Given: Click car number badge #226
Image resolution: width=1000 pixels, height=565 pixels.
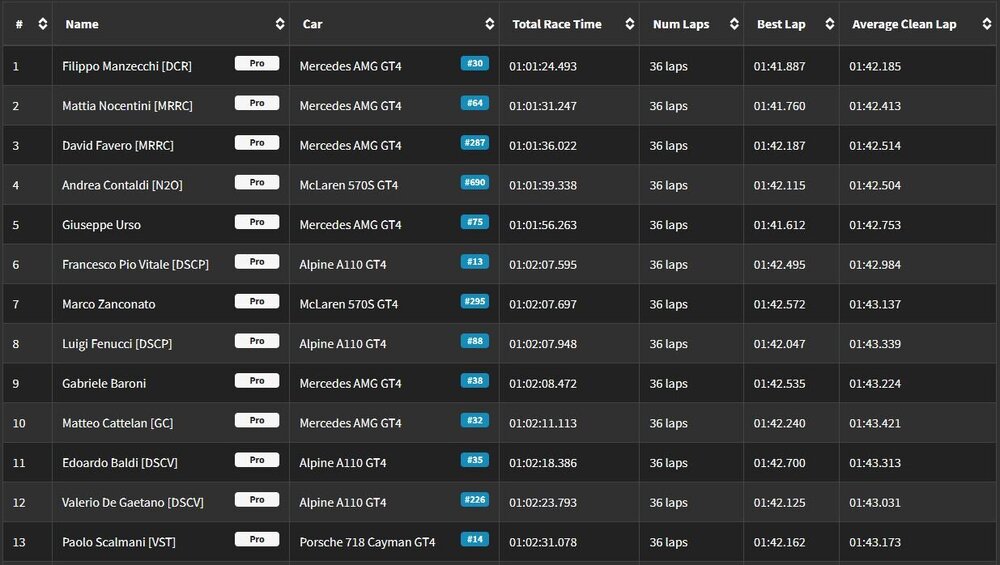Looking at the screenshot, I should pos(474,499).
